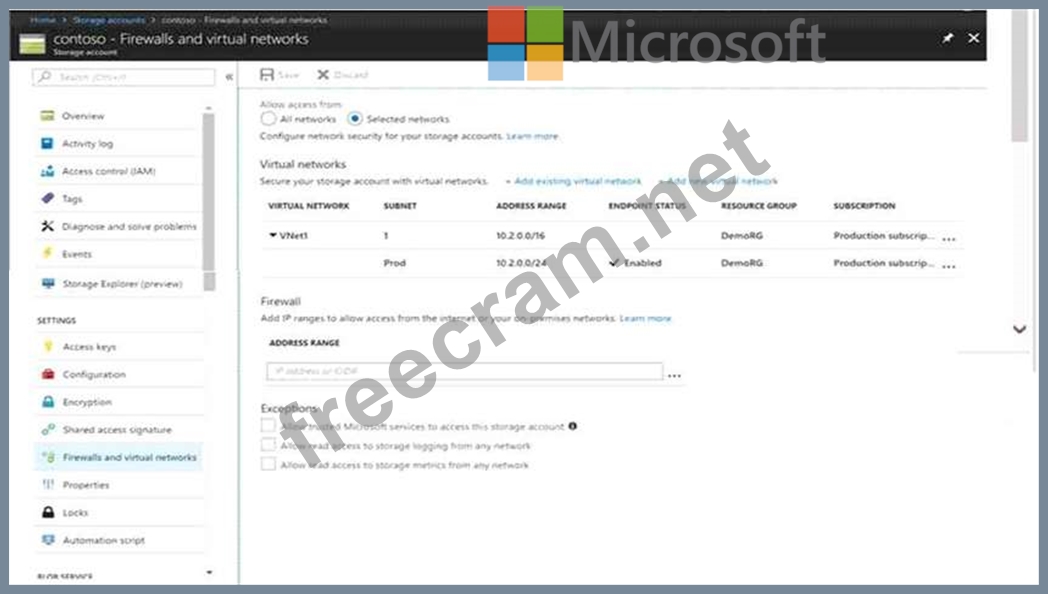Collapse the sidebar menu with double chevron

pyautogui.click(x=229, y=77)
